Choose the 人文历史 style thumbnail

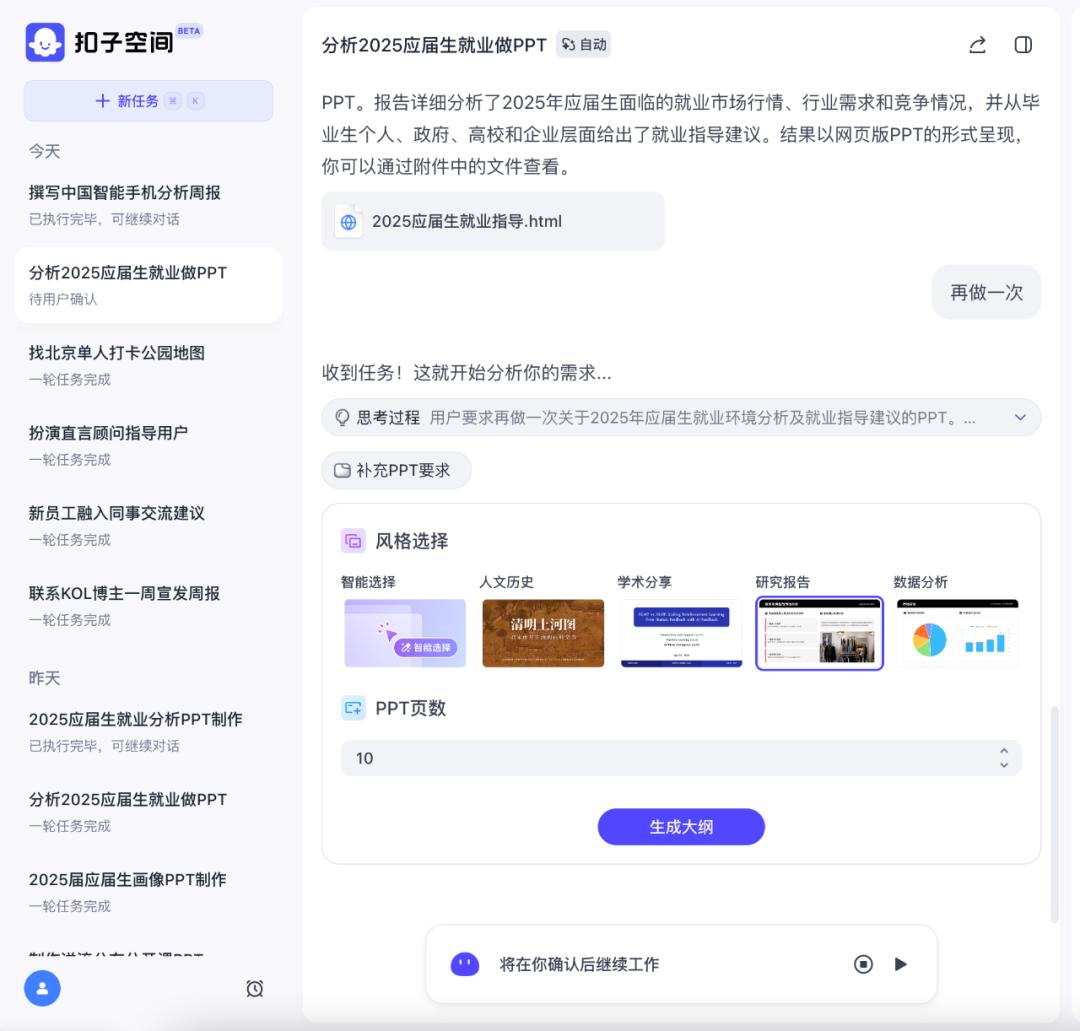(543, 633)
